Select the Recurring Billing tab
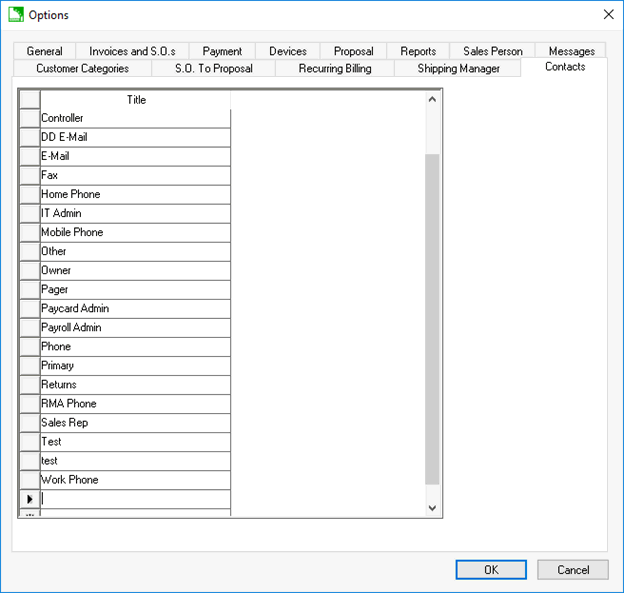 tap(335, 69)
